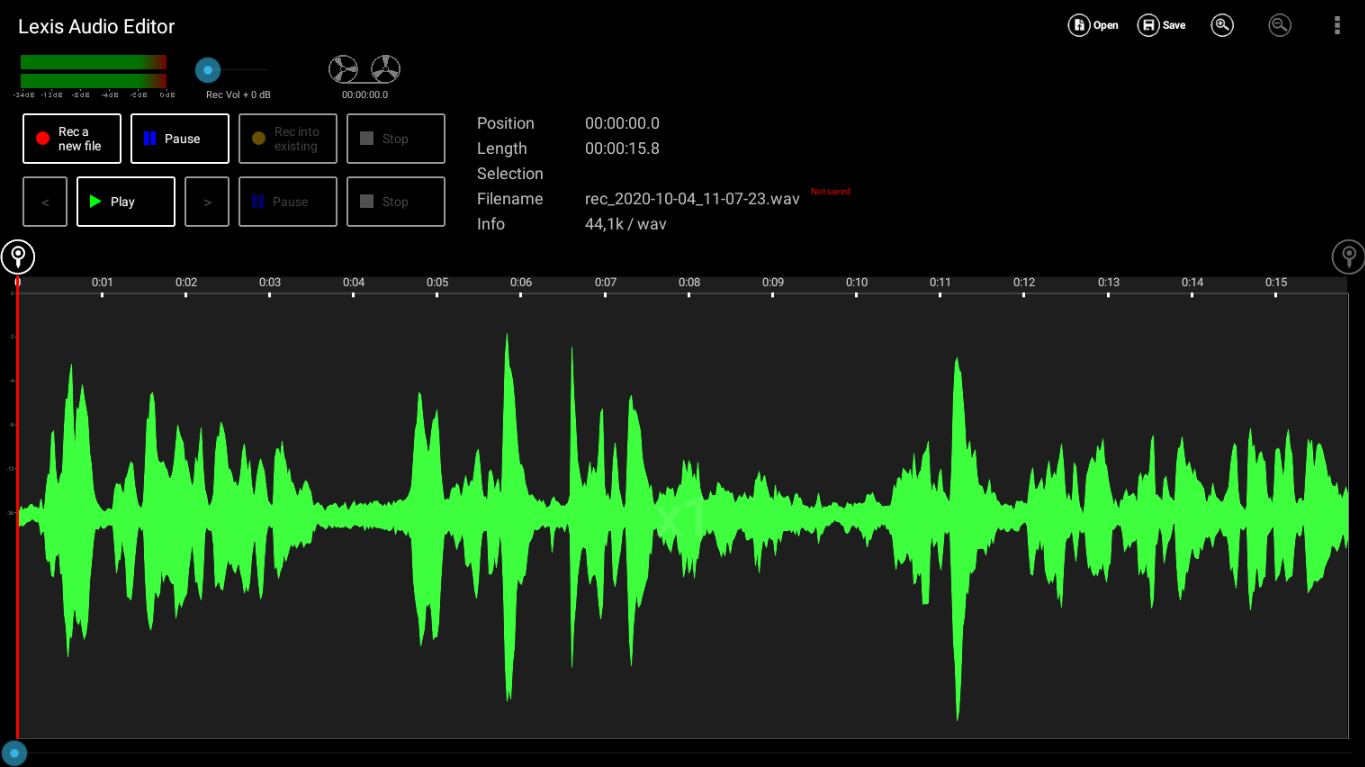1365x767 pixels.
Task: Click the top-row Pause button beside Rec a new file
Action: (x=180, y=139)
